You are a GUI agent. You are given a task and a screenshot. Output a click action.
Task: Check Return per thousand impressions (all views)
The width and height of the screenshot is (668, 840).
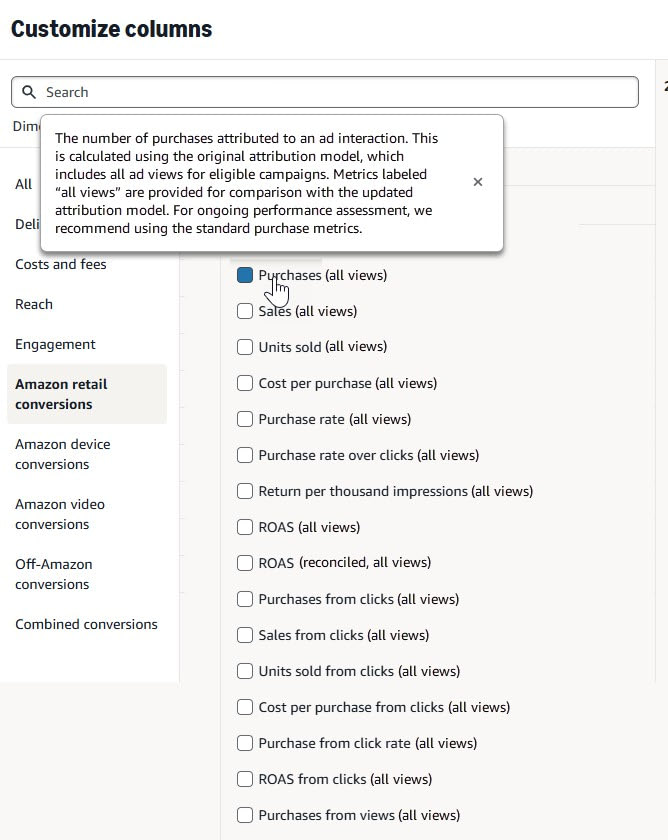[x=245, y=491]
